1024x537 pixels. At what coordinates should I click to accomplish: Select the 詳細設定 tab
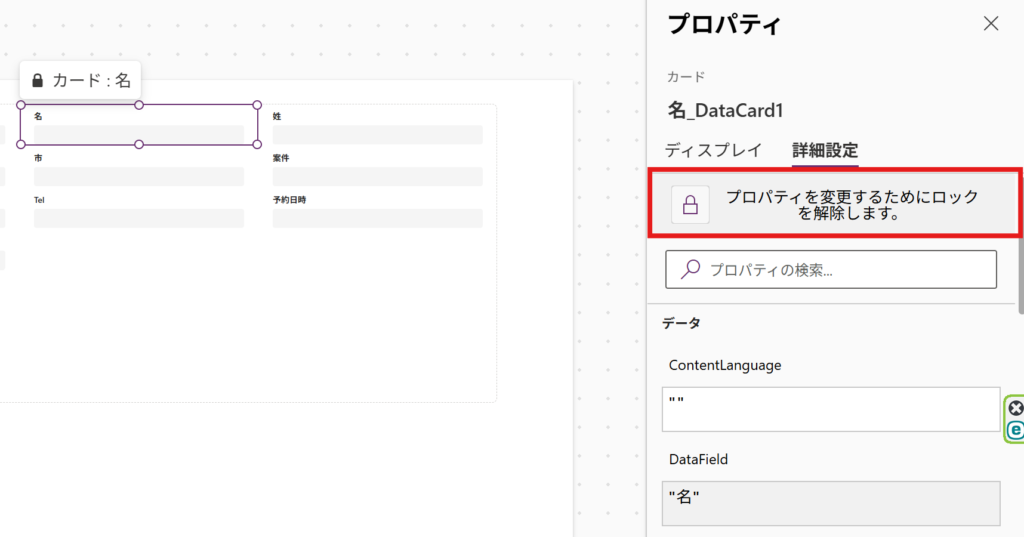tap(825, 150)
